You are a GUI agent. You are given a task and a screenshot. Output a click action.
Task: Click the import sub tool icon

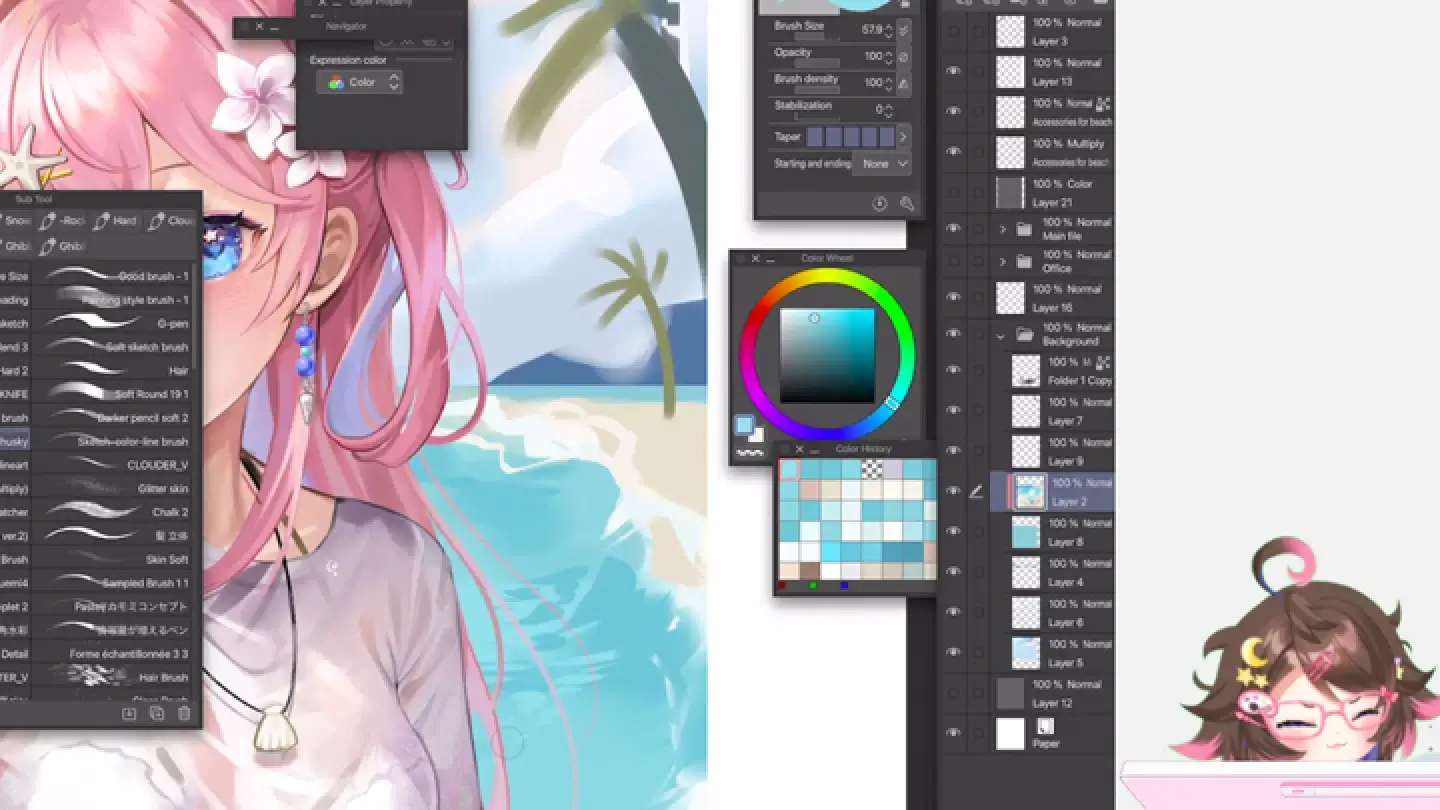(x=129, y=713)
